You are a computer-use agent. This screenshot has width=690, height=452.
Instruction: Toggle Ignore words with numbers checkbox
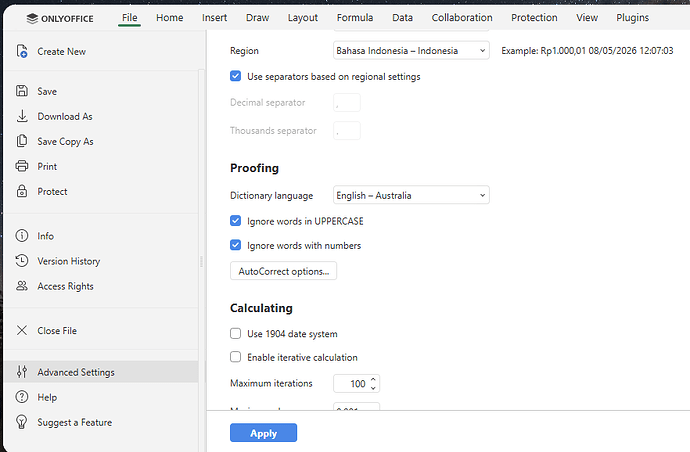(x=235, y=245)
